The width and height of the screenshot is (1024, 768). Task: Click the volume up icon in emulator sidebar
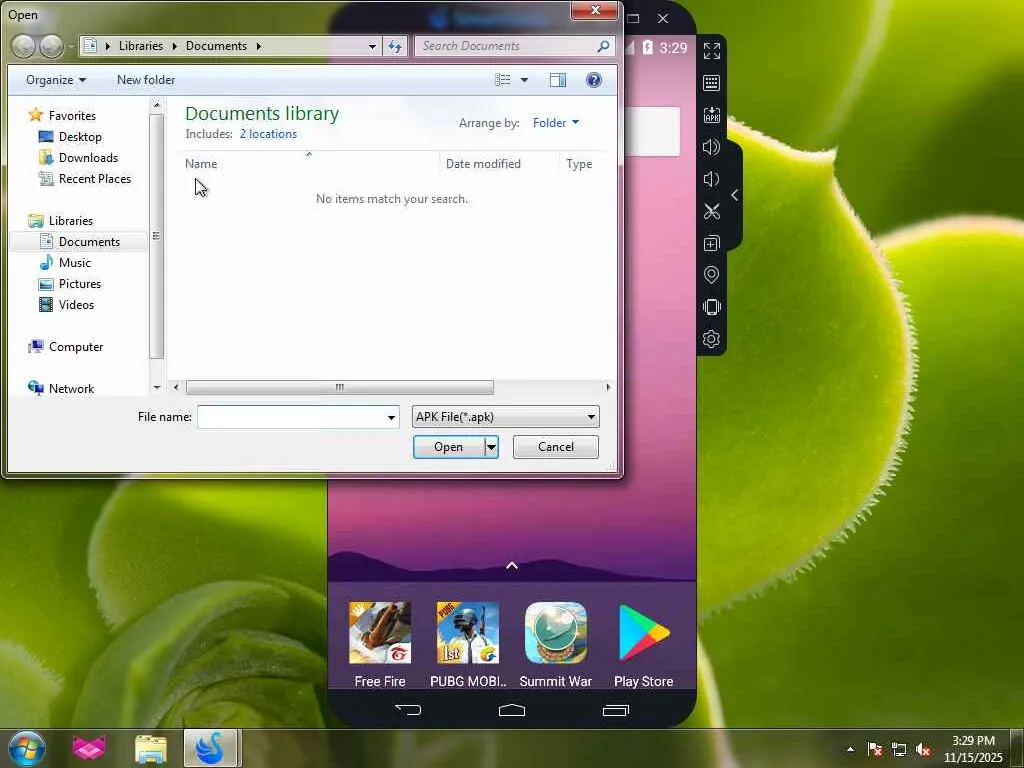coord(711,147)
